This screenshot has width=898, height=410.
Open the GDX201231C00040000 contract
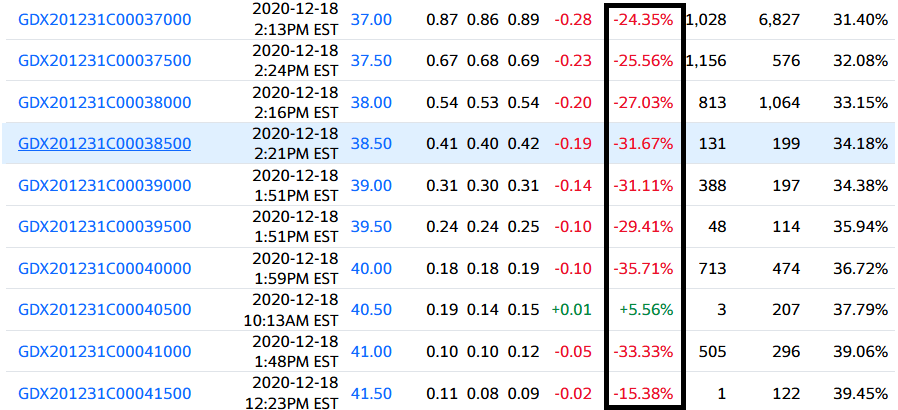[104, 268]
